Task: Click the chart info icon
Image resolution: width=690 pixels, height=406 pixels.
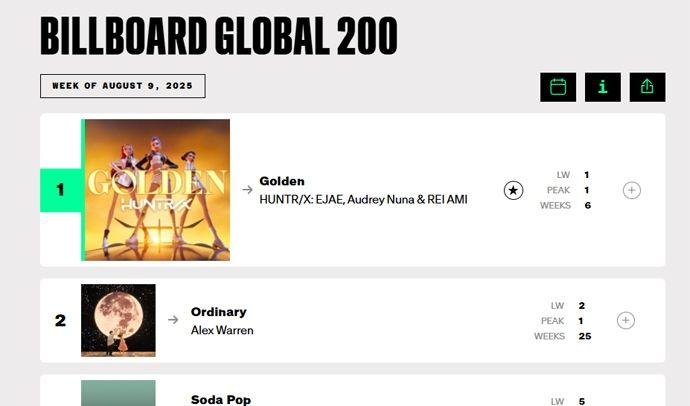Action: [602, 87]
